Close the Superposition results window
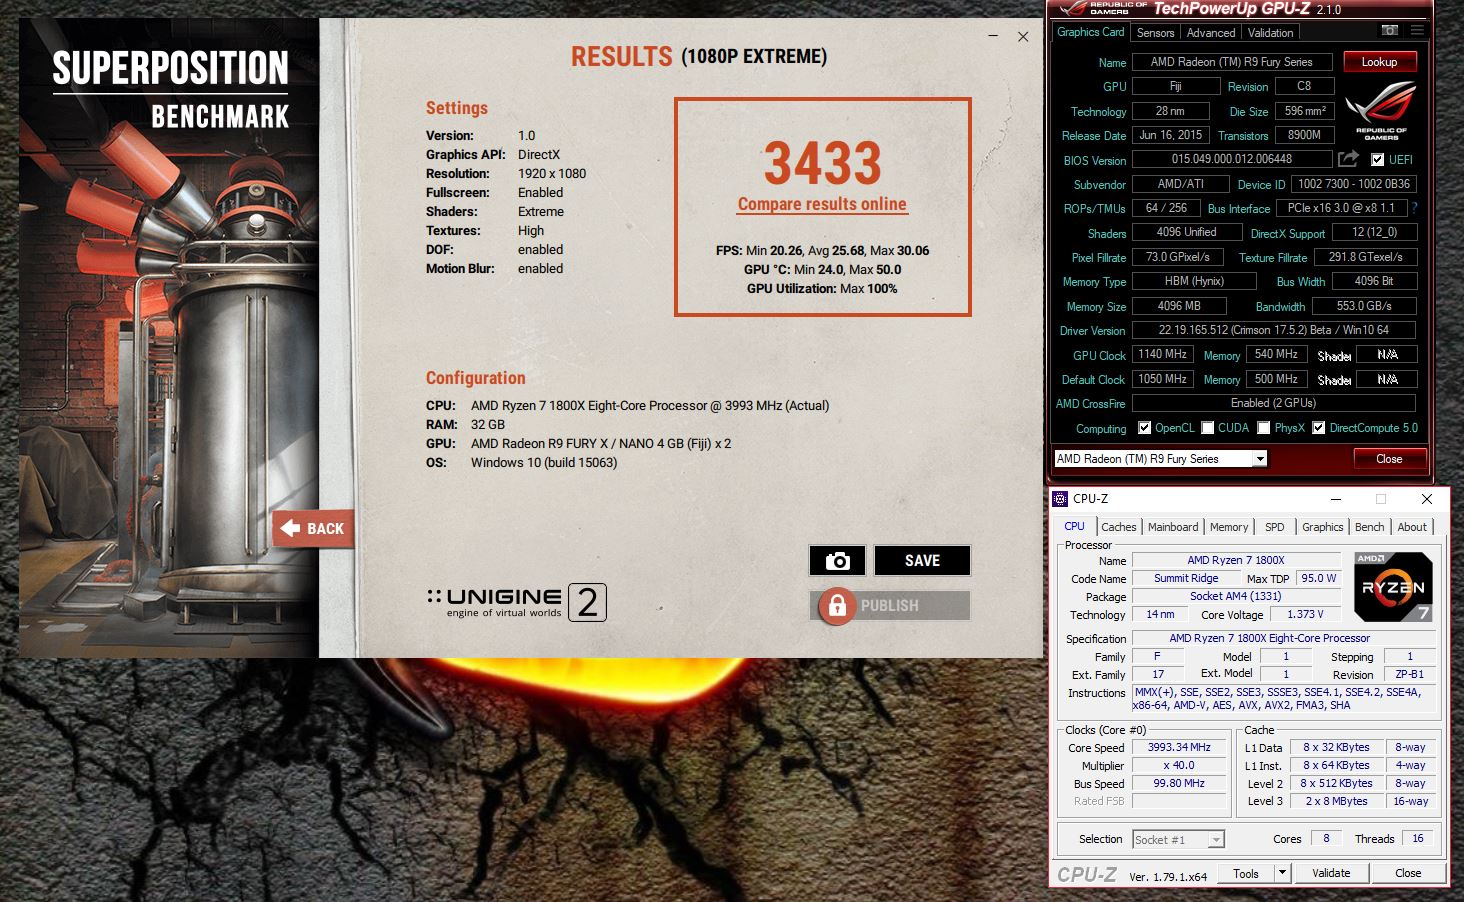This screenshot has width=1464, height=902. 1023,36
